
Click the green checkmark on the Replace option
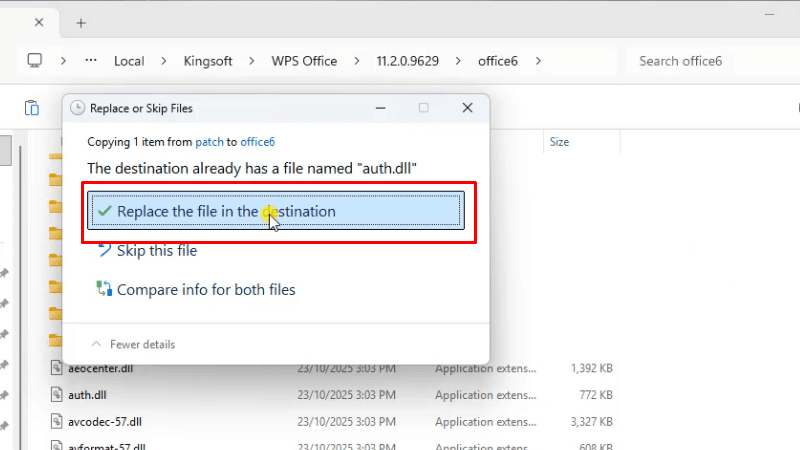104,211
